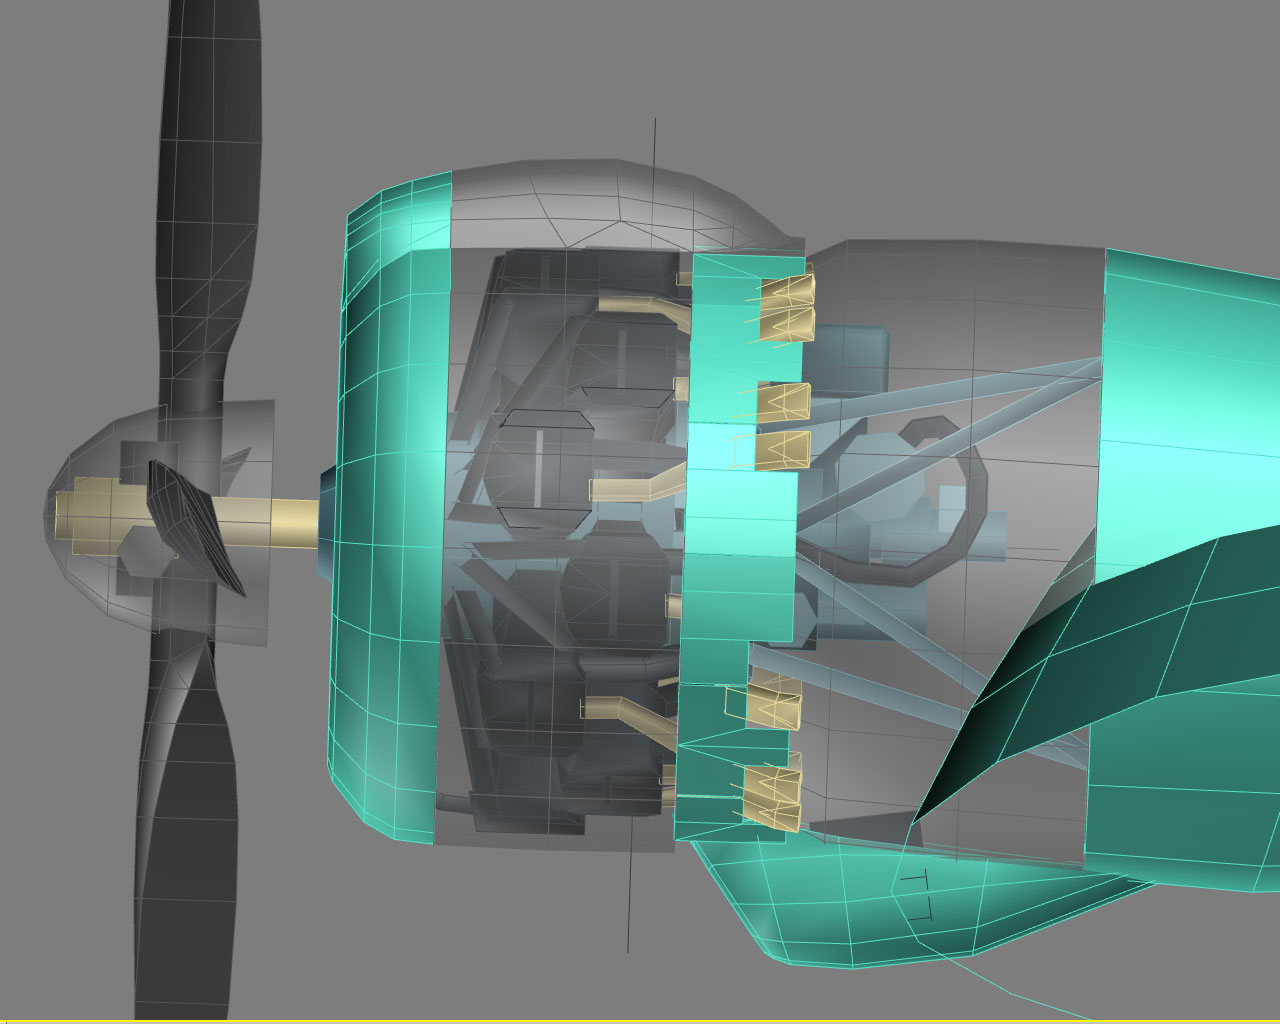The height and width of the screenshot is (1024, 1280).
Task: Click the gray upper cowling bulge
Action: click(x=620, y=205)
